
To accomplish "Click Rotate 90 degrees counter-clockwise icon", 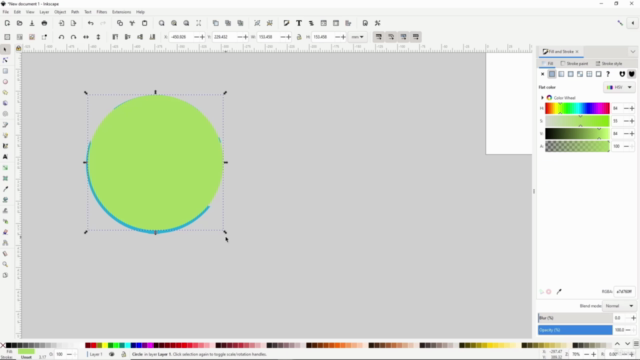I will pos(61,37).
